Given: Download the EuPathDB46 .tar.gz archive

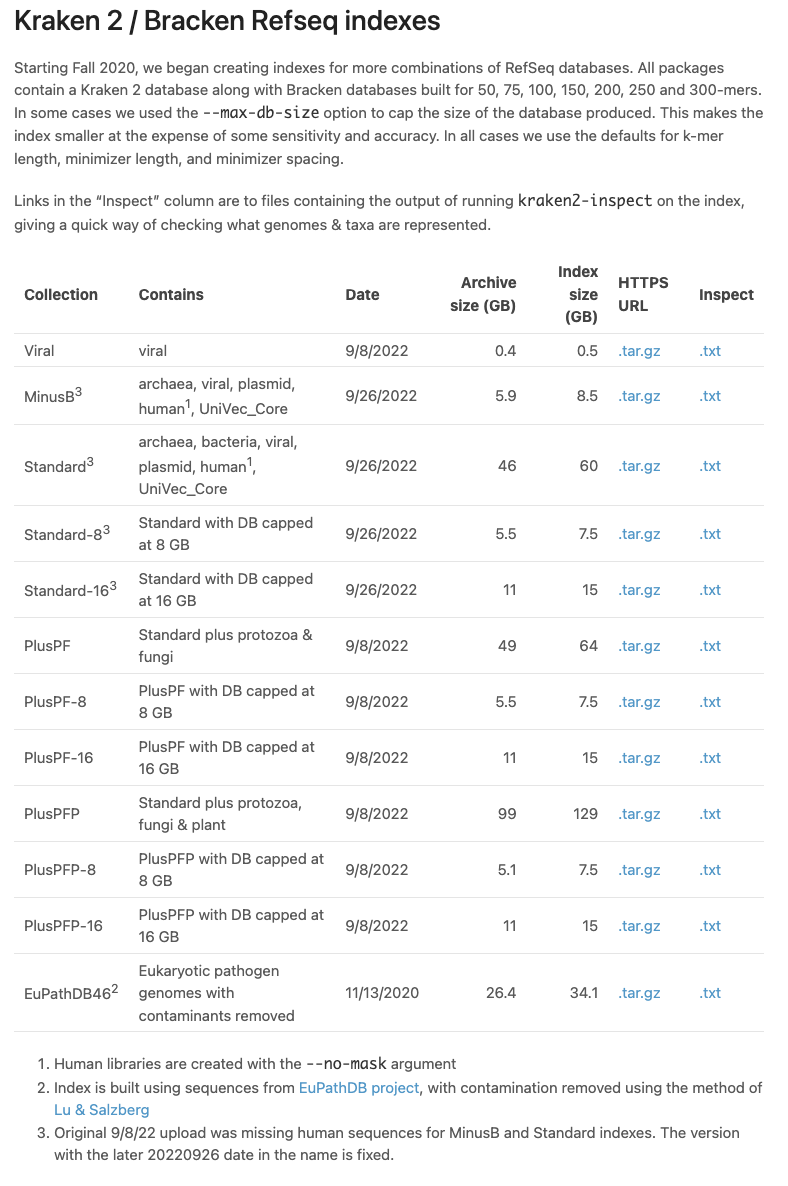Looking at the screenshot, I should pyautogui.click(x=639, y=993).
